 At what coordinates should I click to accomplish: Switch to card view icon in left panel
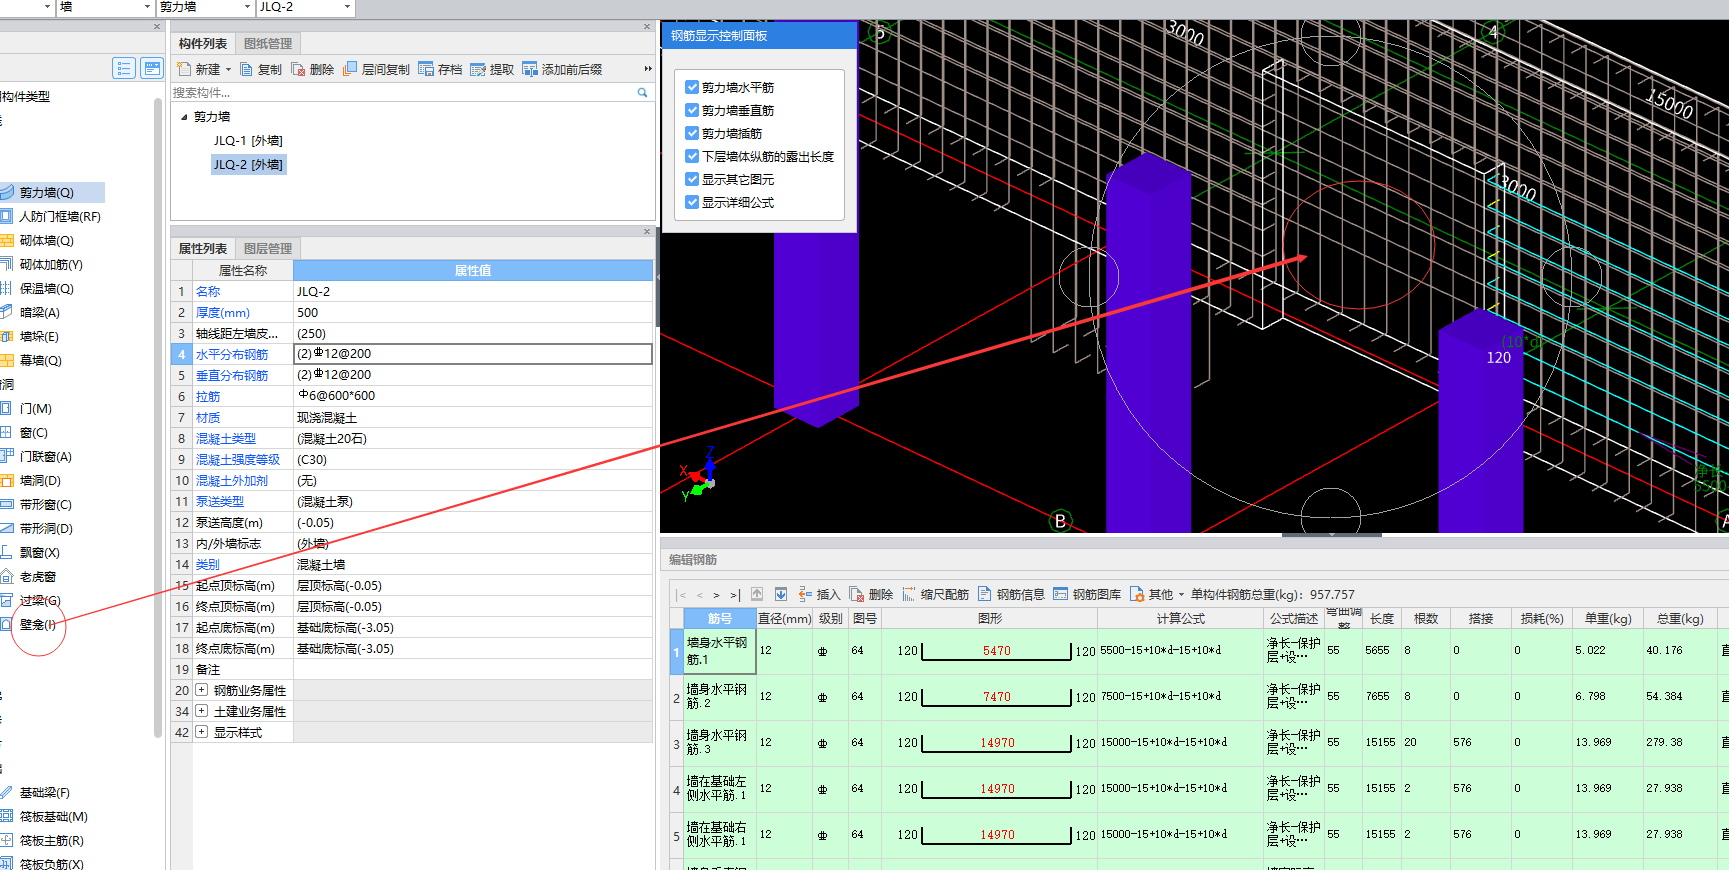[152, 68]
